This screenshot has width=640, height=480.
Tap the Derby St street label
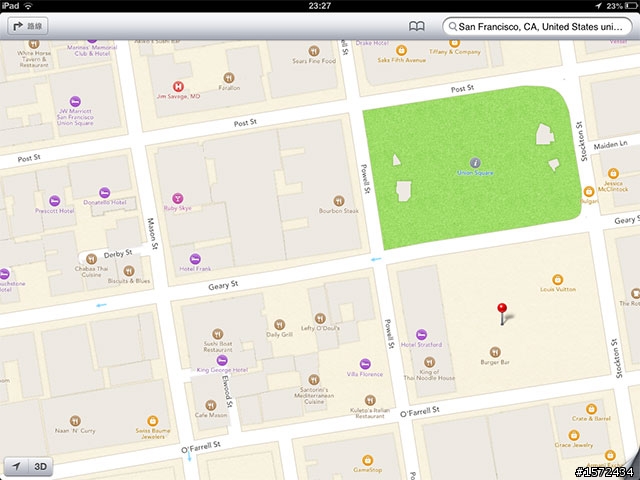[118, 254]
